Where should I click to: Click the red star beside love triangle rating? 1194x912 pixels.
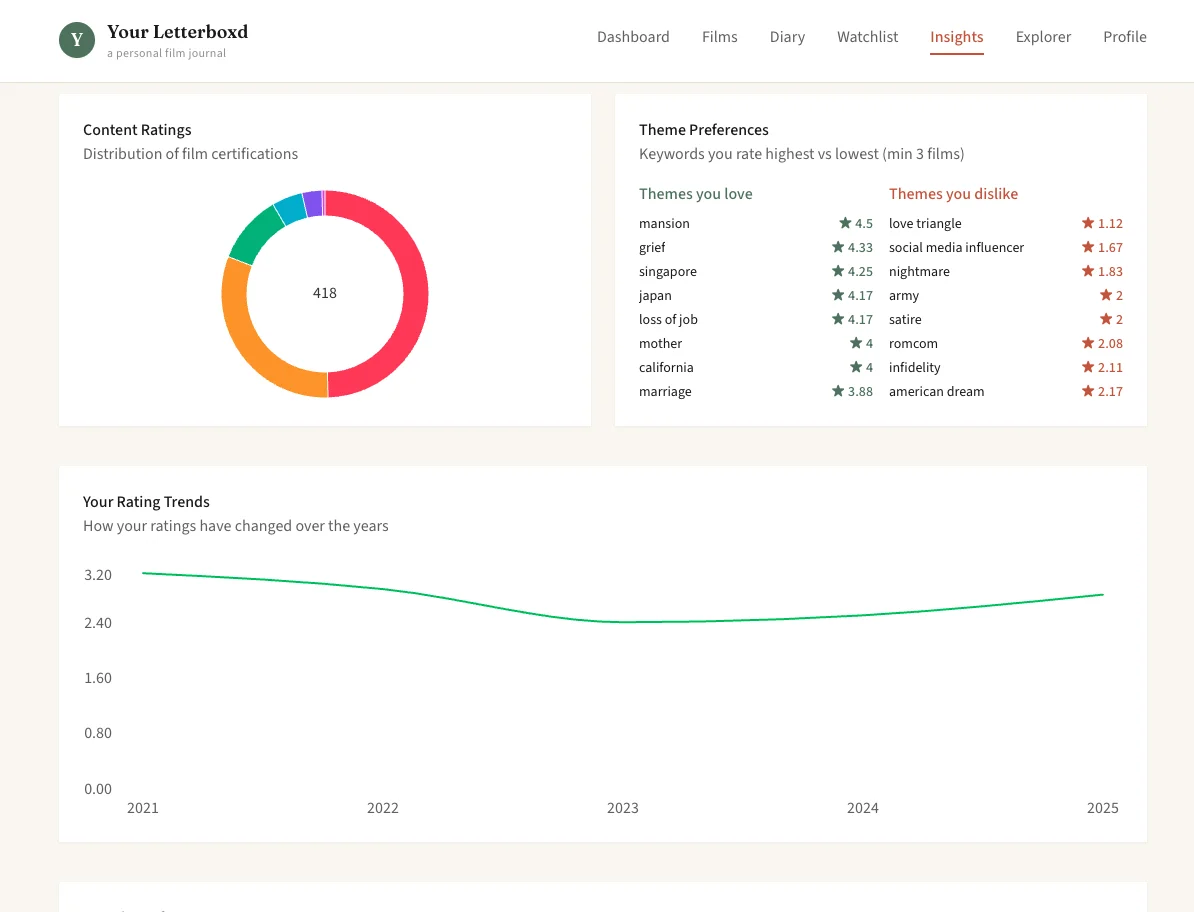[1088, 223]
